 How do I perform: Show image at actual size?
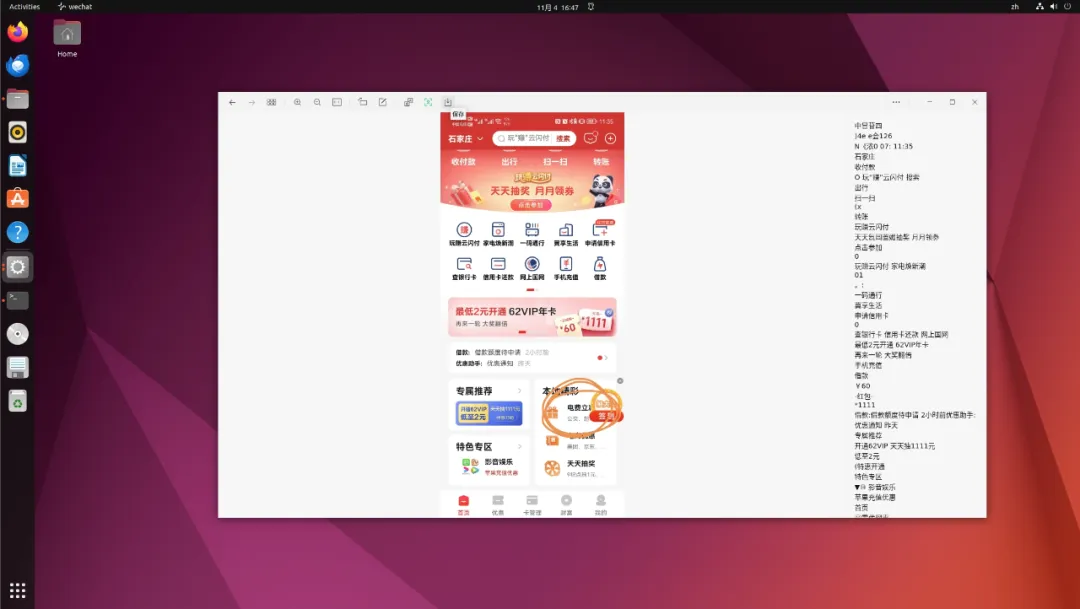click(337, 102)
